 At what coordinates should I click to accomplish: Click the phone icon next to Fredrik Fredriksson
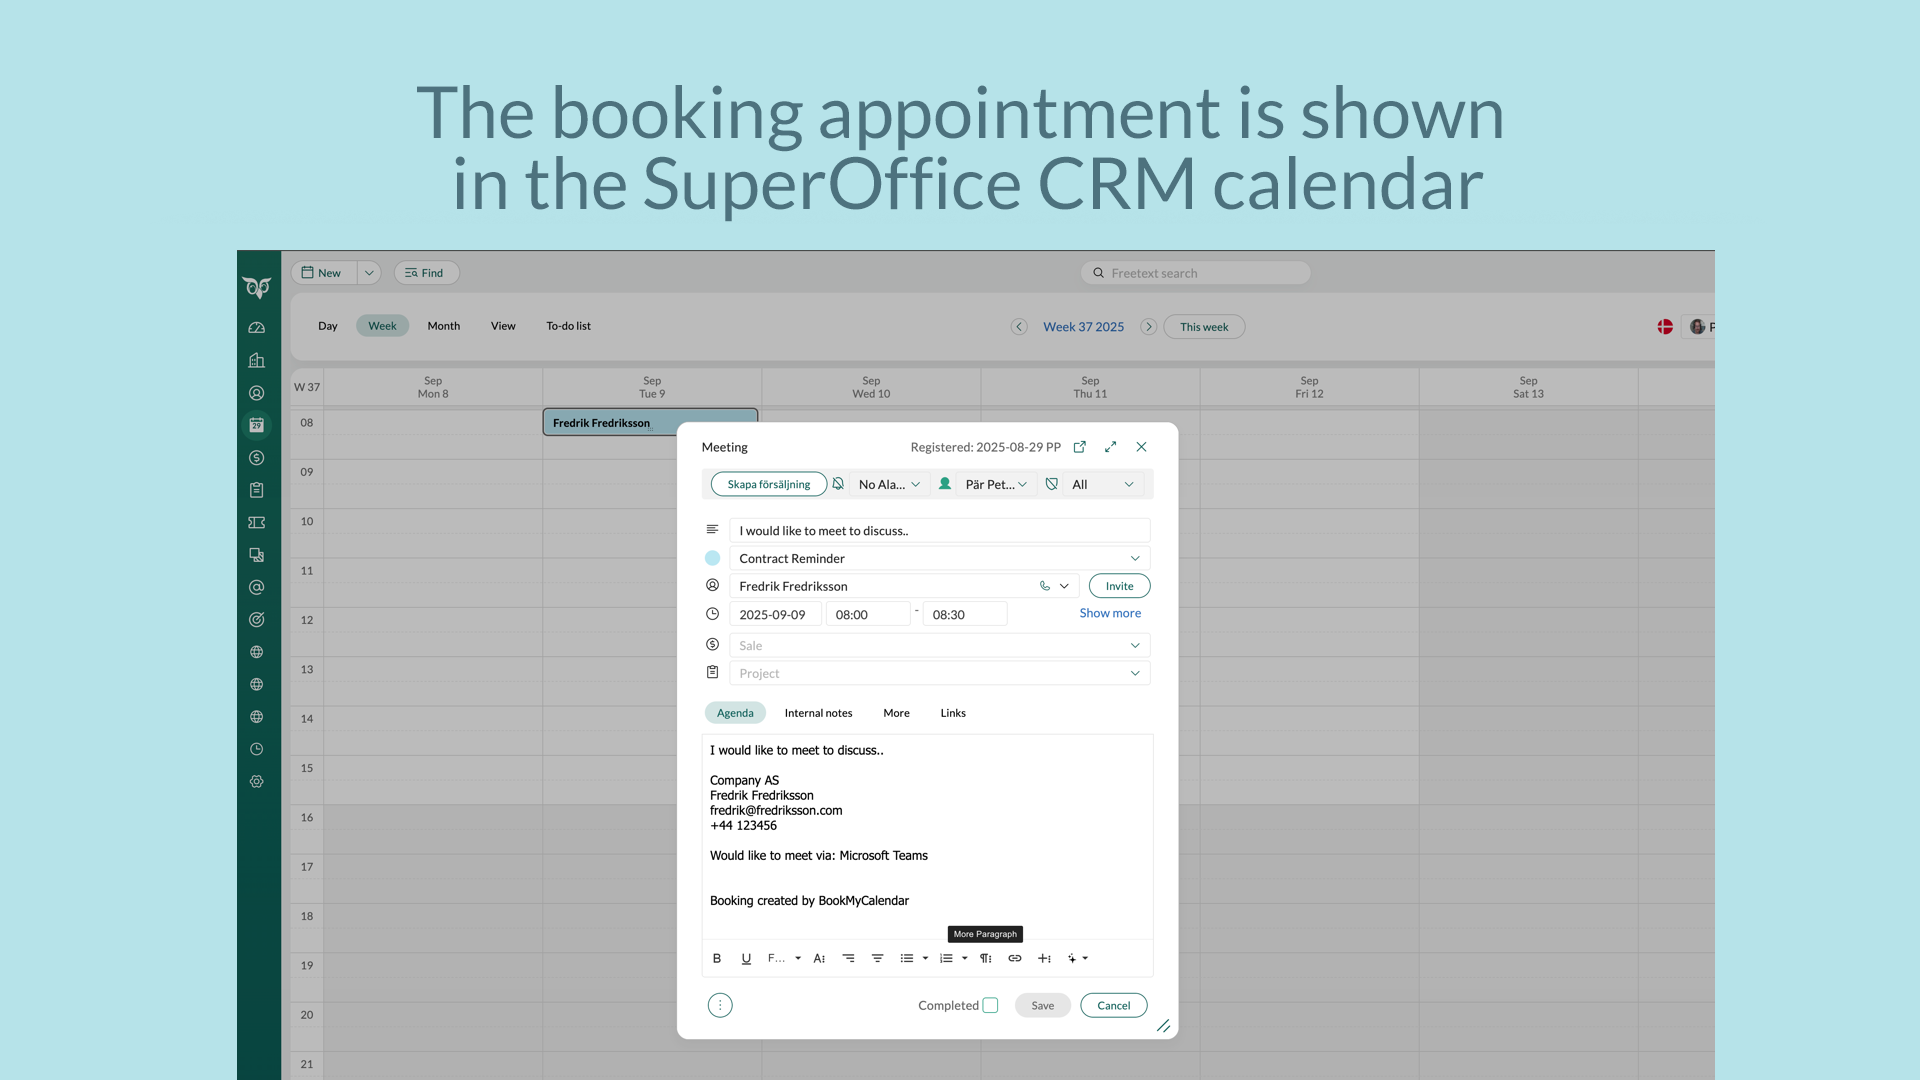1045,586
